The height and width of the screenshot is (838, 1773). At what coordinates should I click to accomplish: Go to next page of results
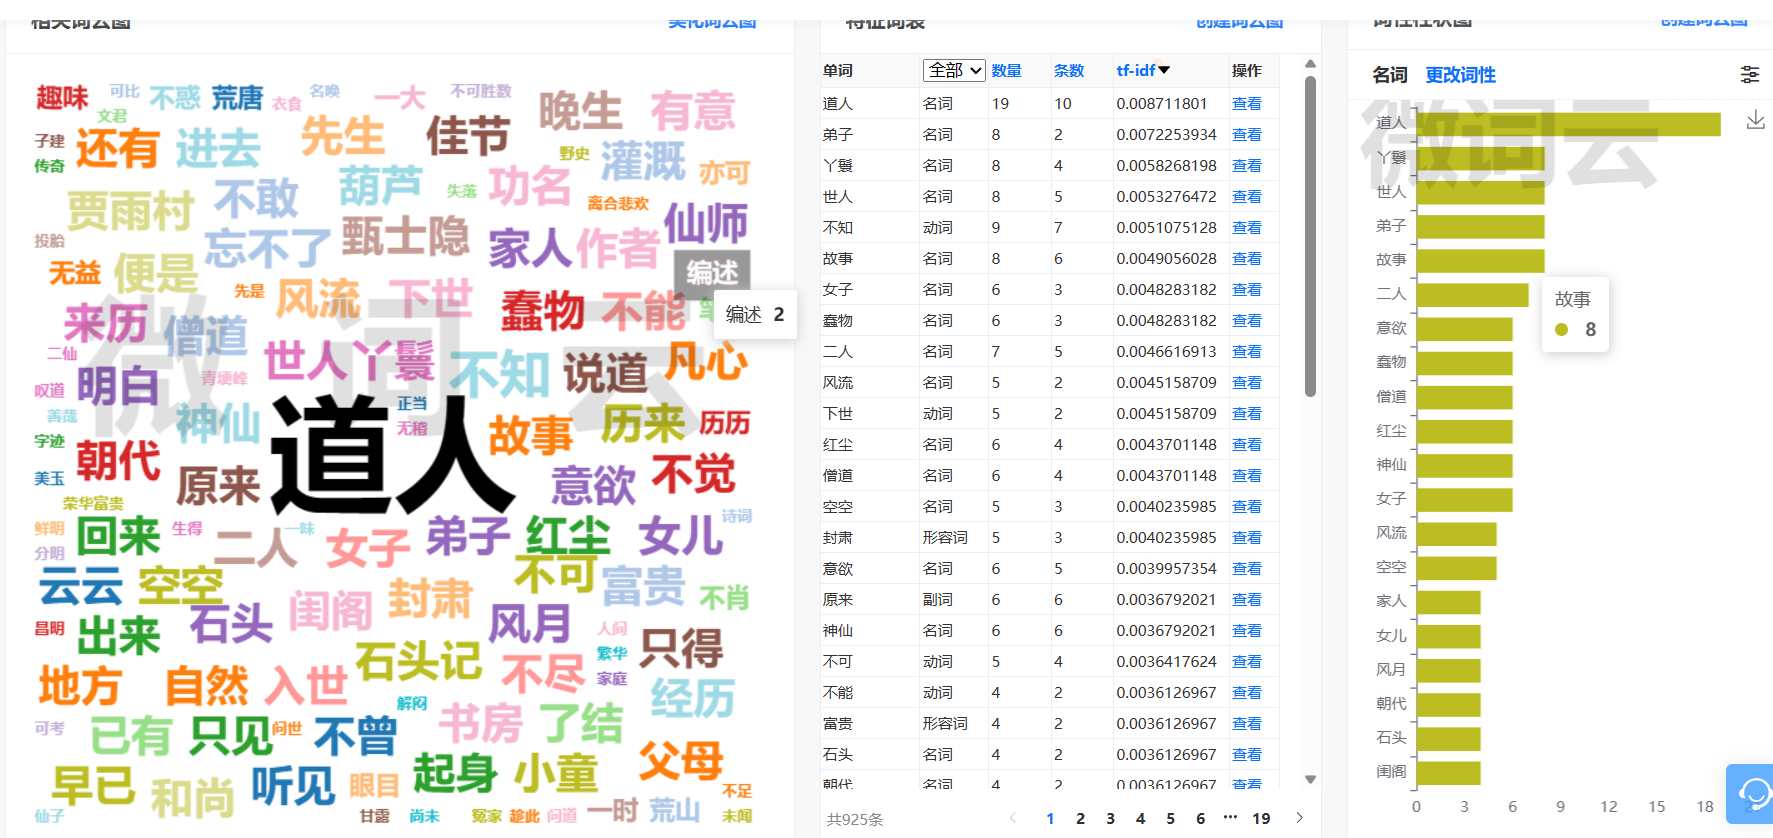(1299, 818)
